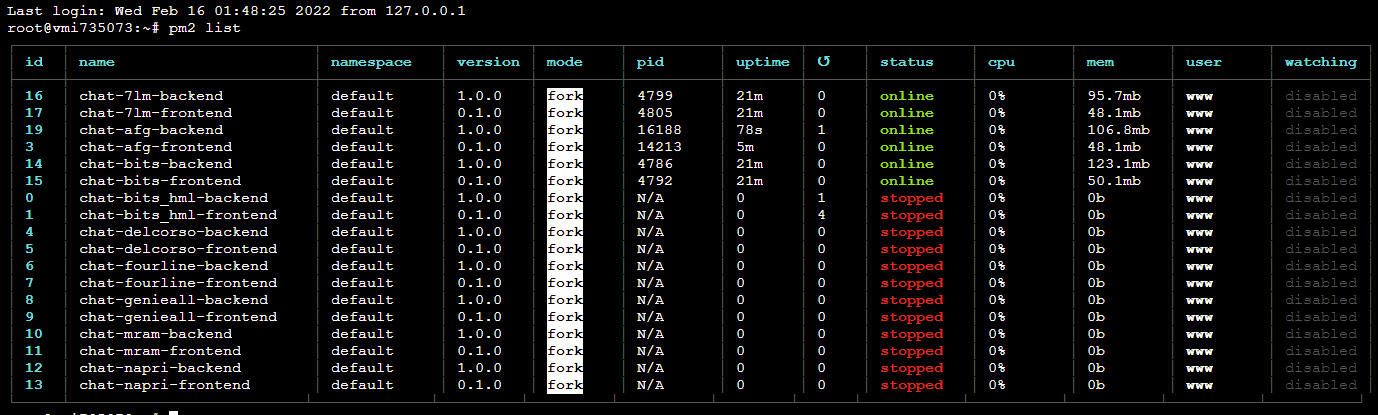1378x415 pixels.
Task: Click the 'user' column header
Action: point(1204,62)
